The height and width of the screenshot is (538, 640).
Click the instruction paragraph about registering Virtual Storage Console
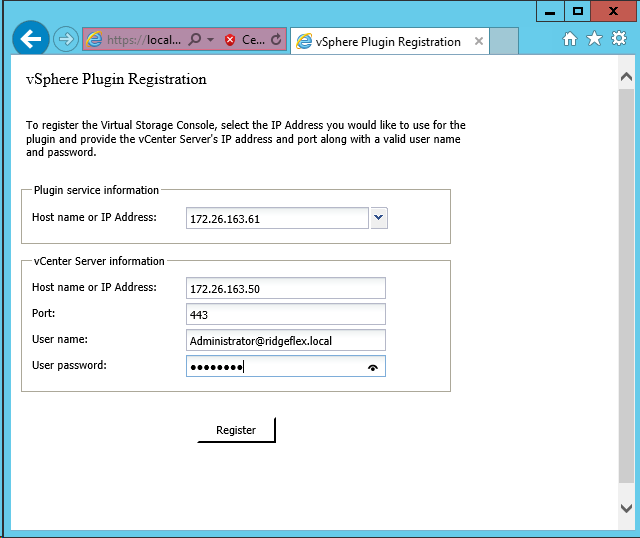[246, 139]
